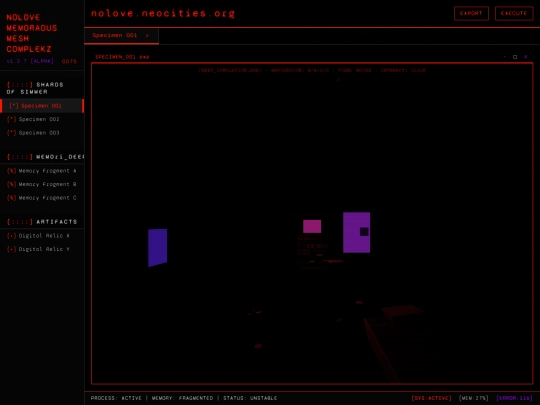Click the purple ERROR status indicator

coord(514,398)
